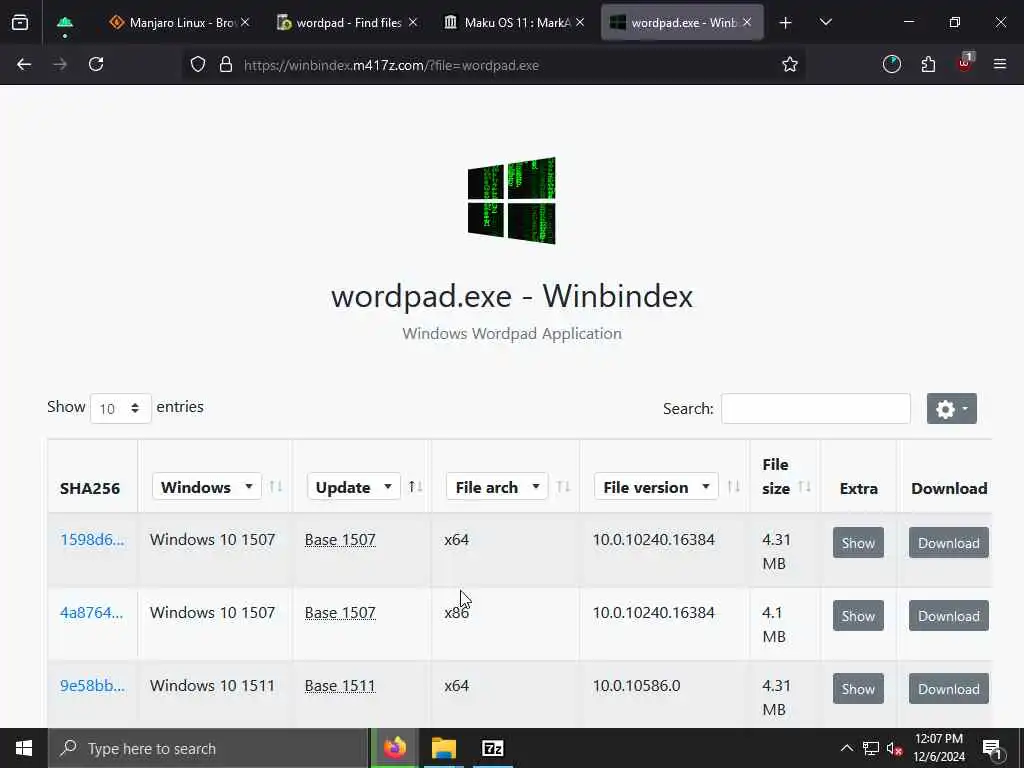Close the Maku OS 11 tab

point(580,23)
